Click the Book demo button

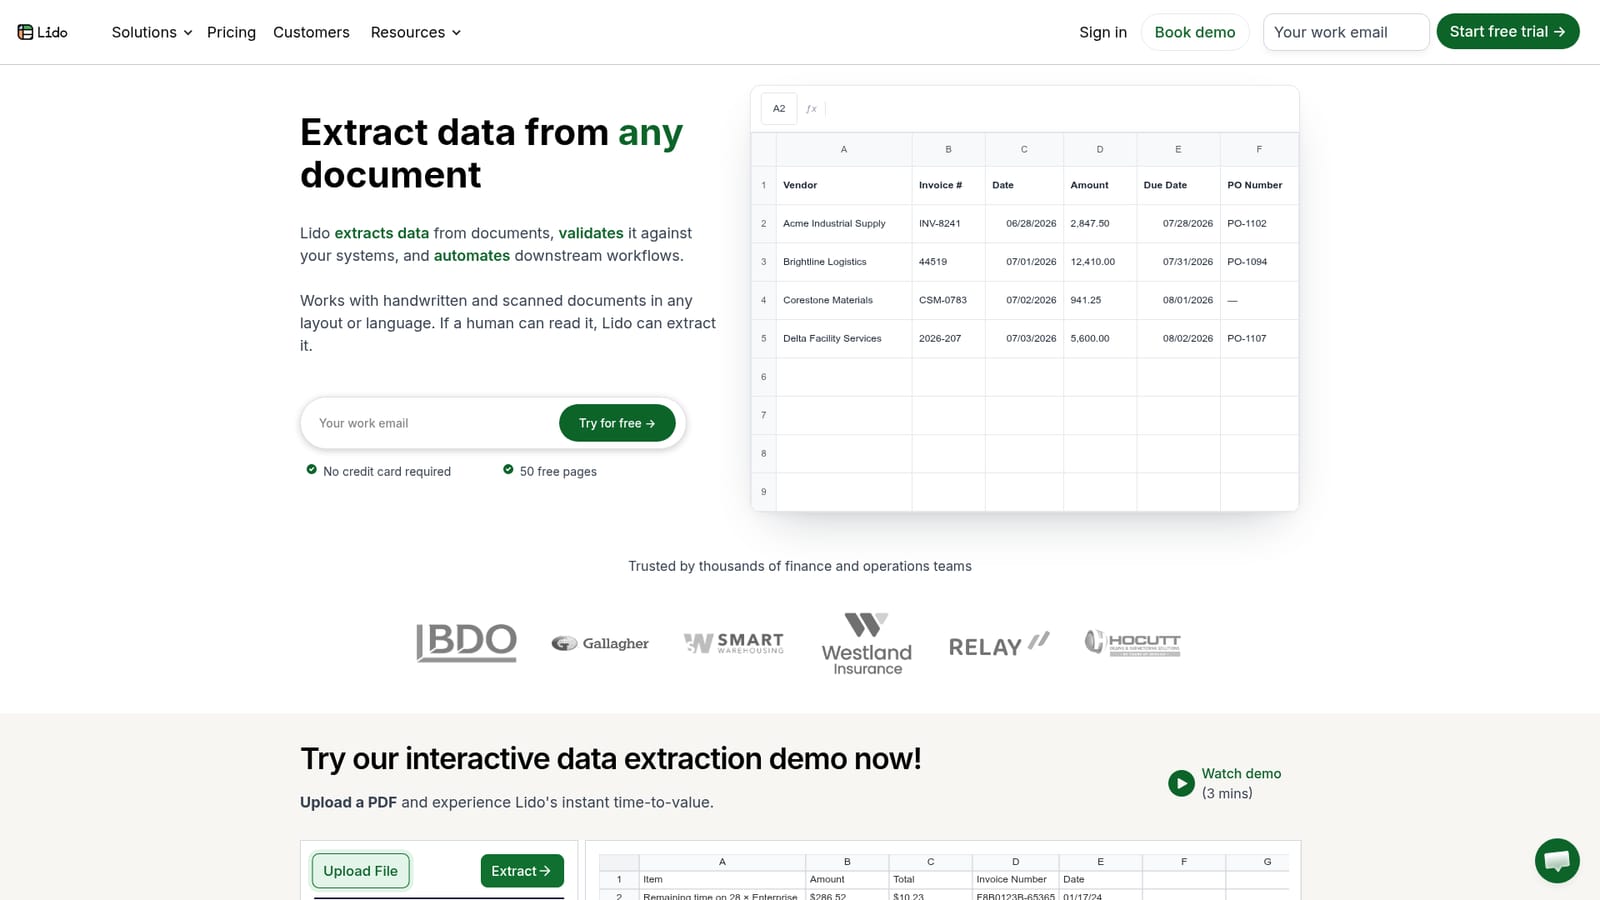[x=1195, y=32]
